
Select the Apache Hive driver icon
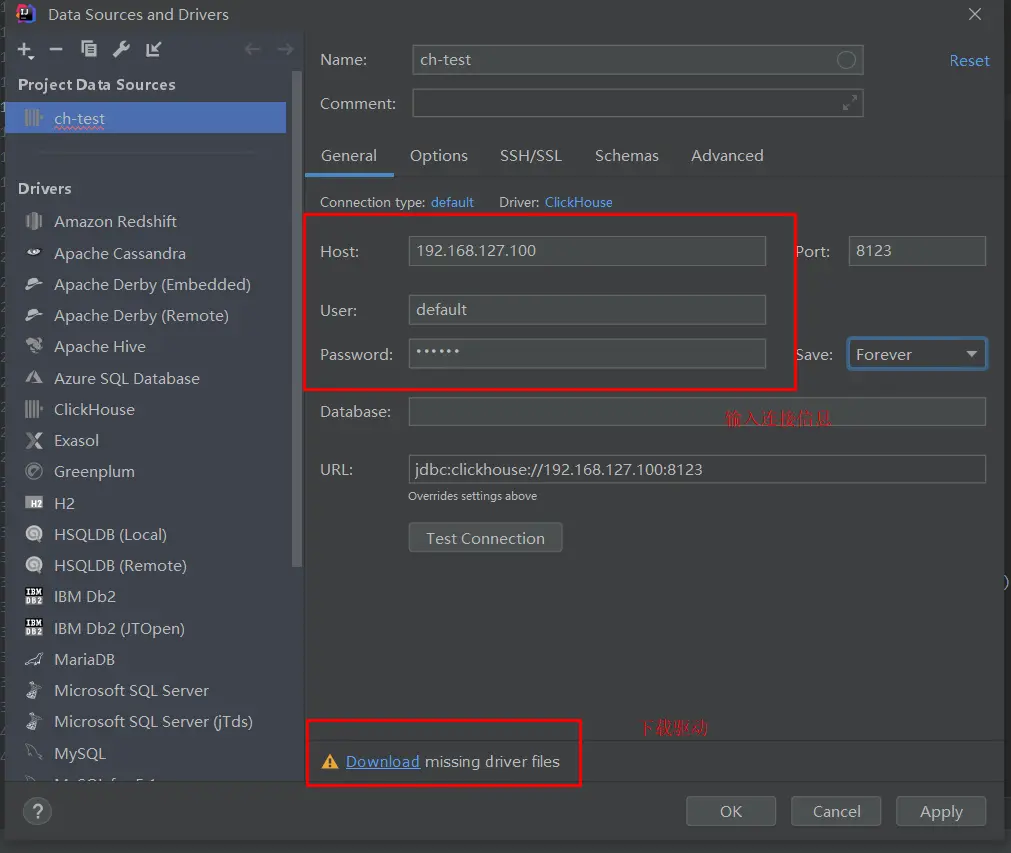coord(34,346)
